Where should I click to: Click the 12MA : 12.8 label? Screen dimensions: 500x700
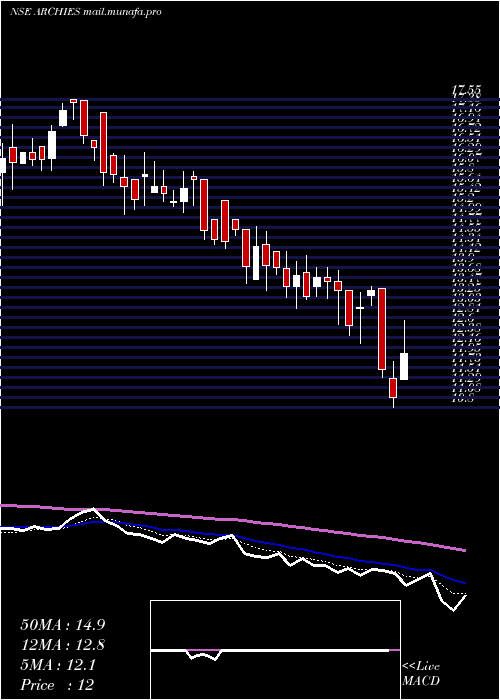[63, 645]
